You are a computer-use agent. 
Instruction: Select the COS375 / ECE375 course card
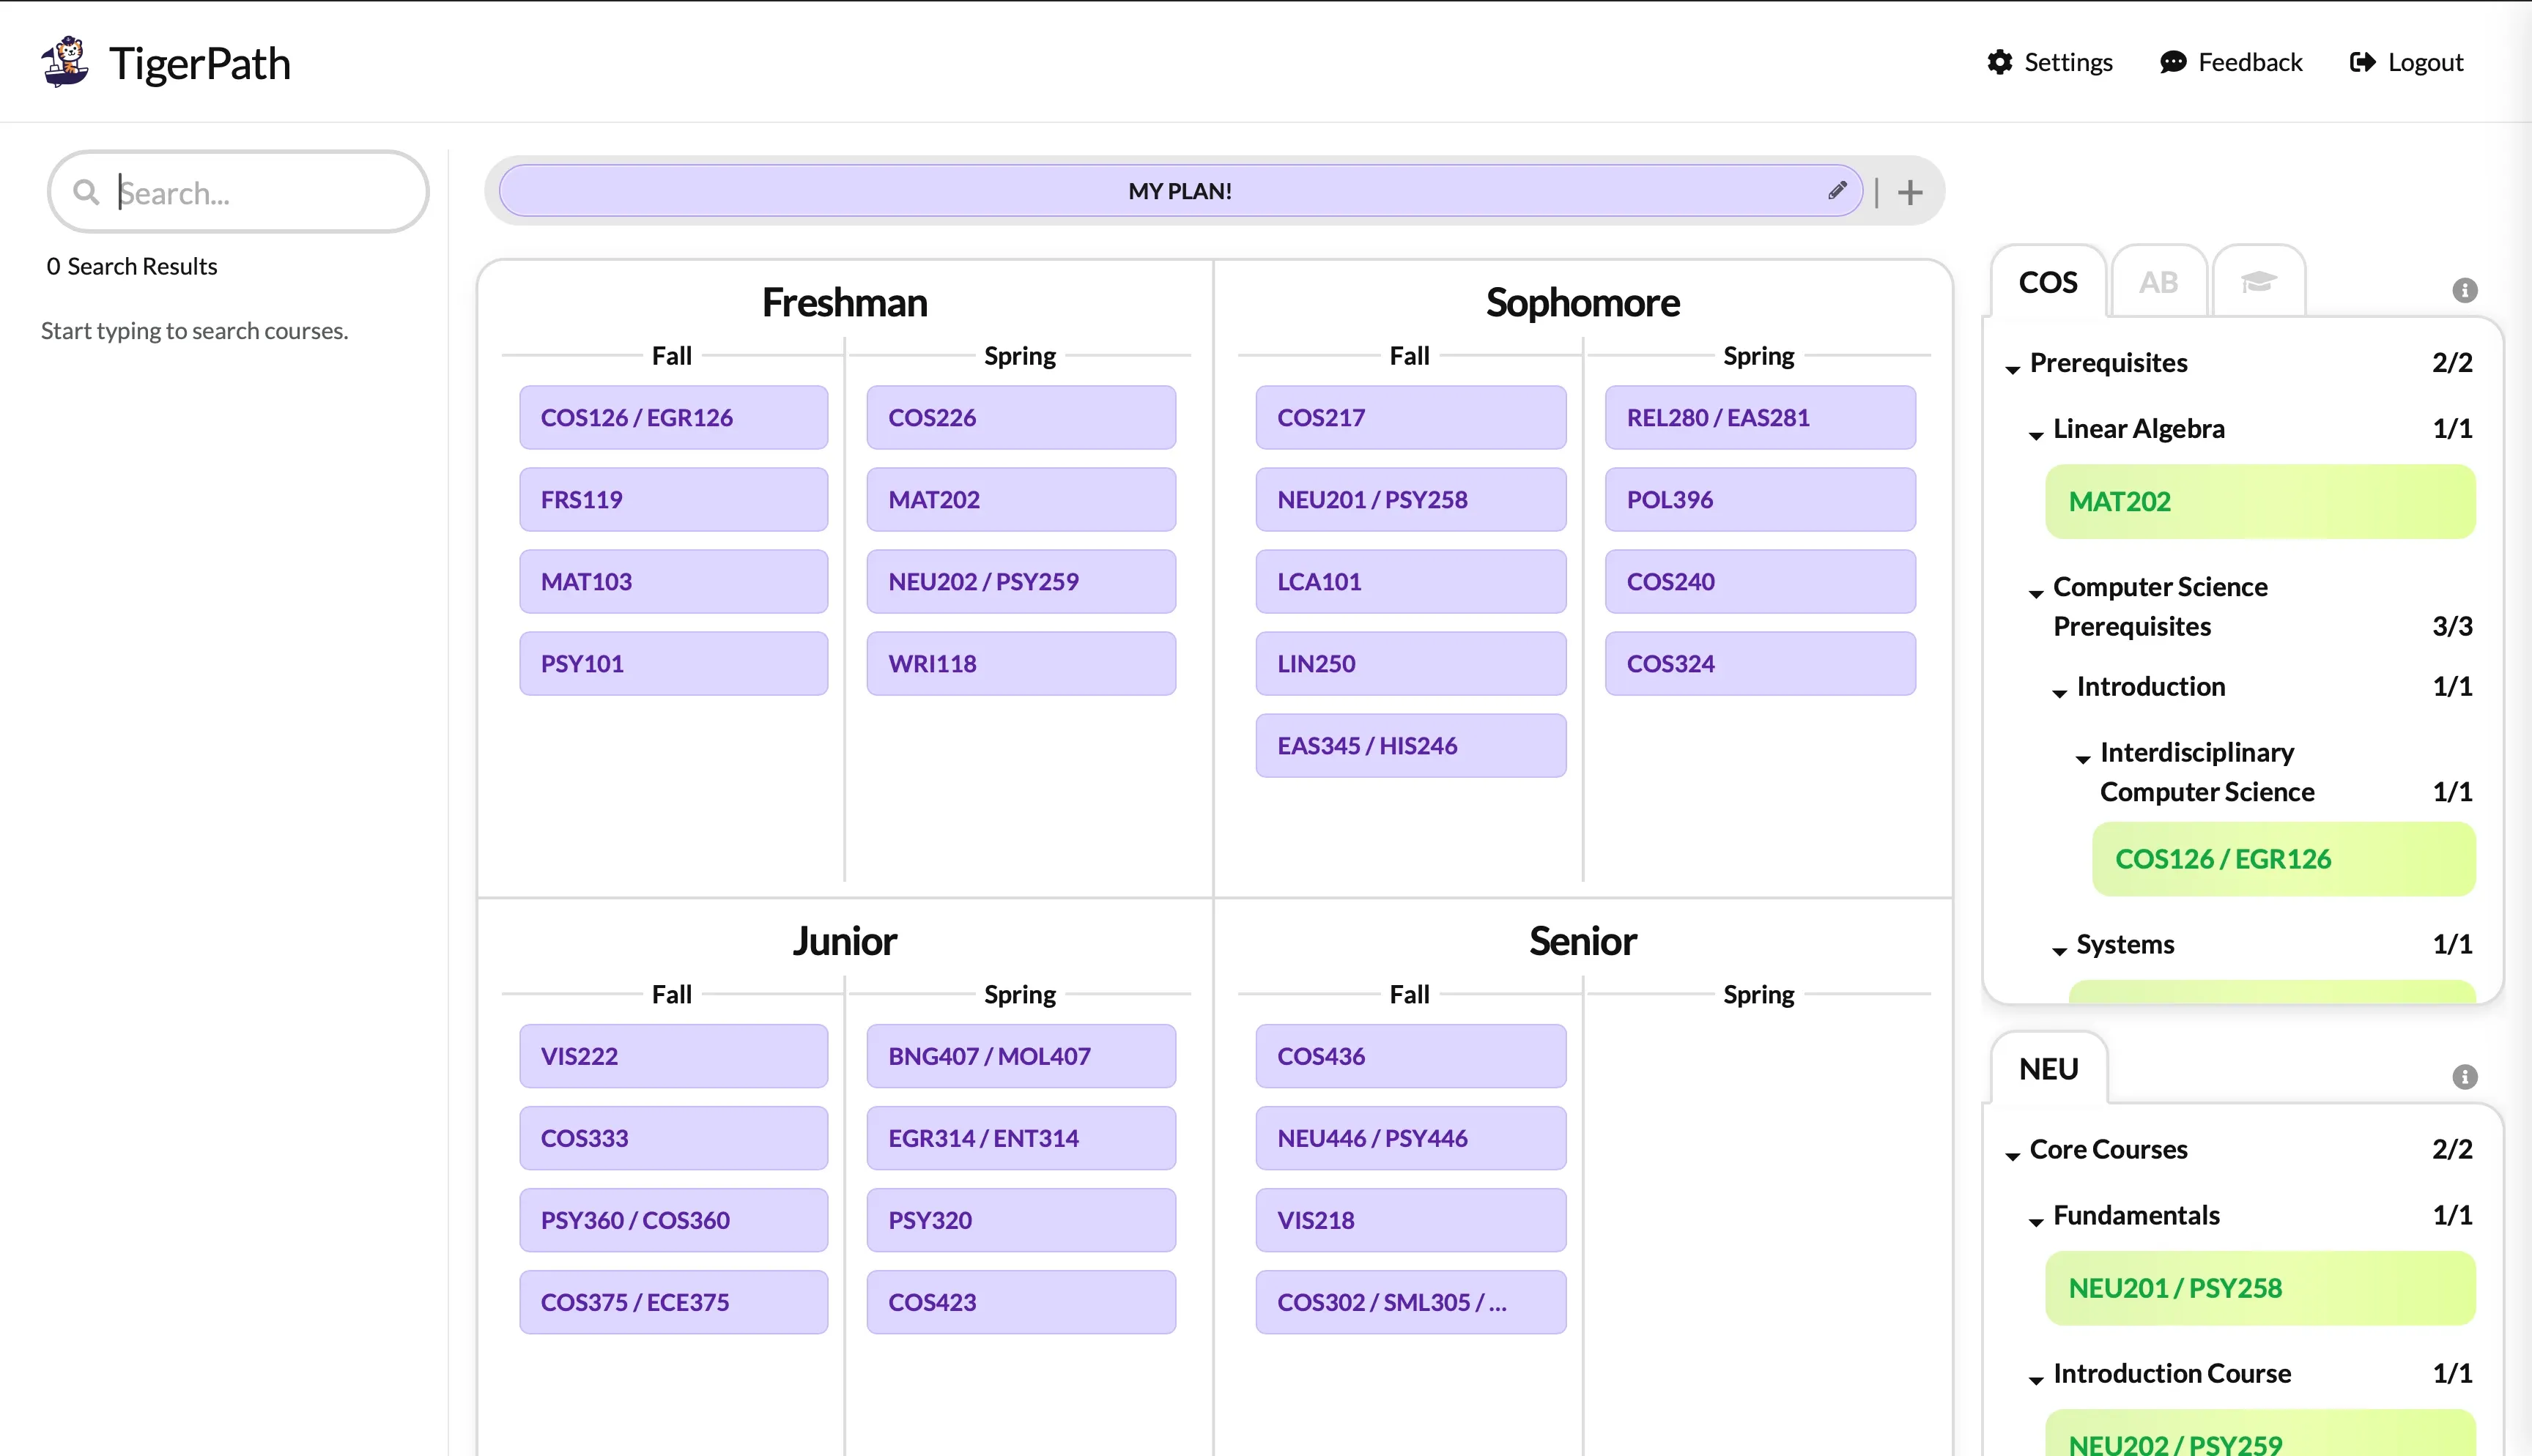674,1302
